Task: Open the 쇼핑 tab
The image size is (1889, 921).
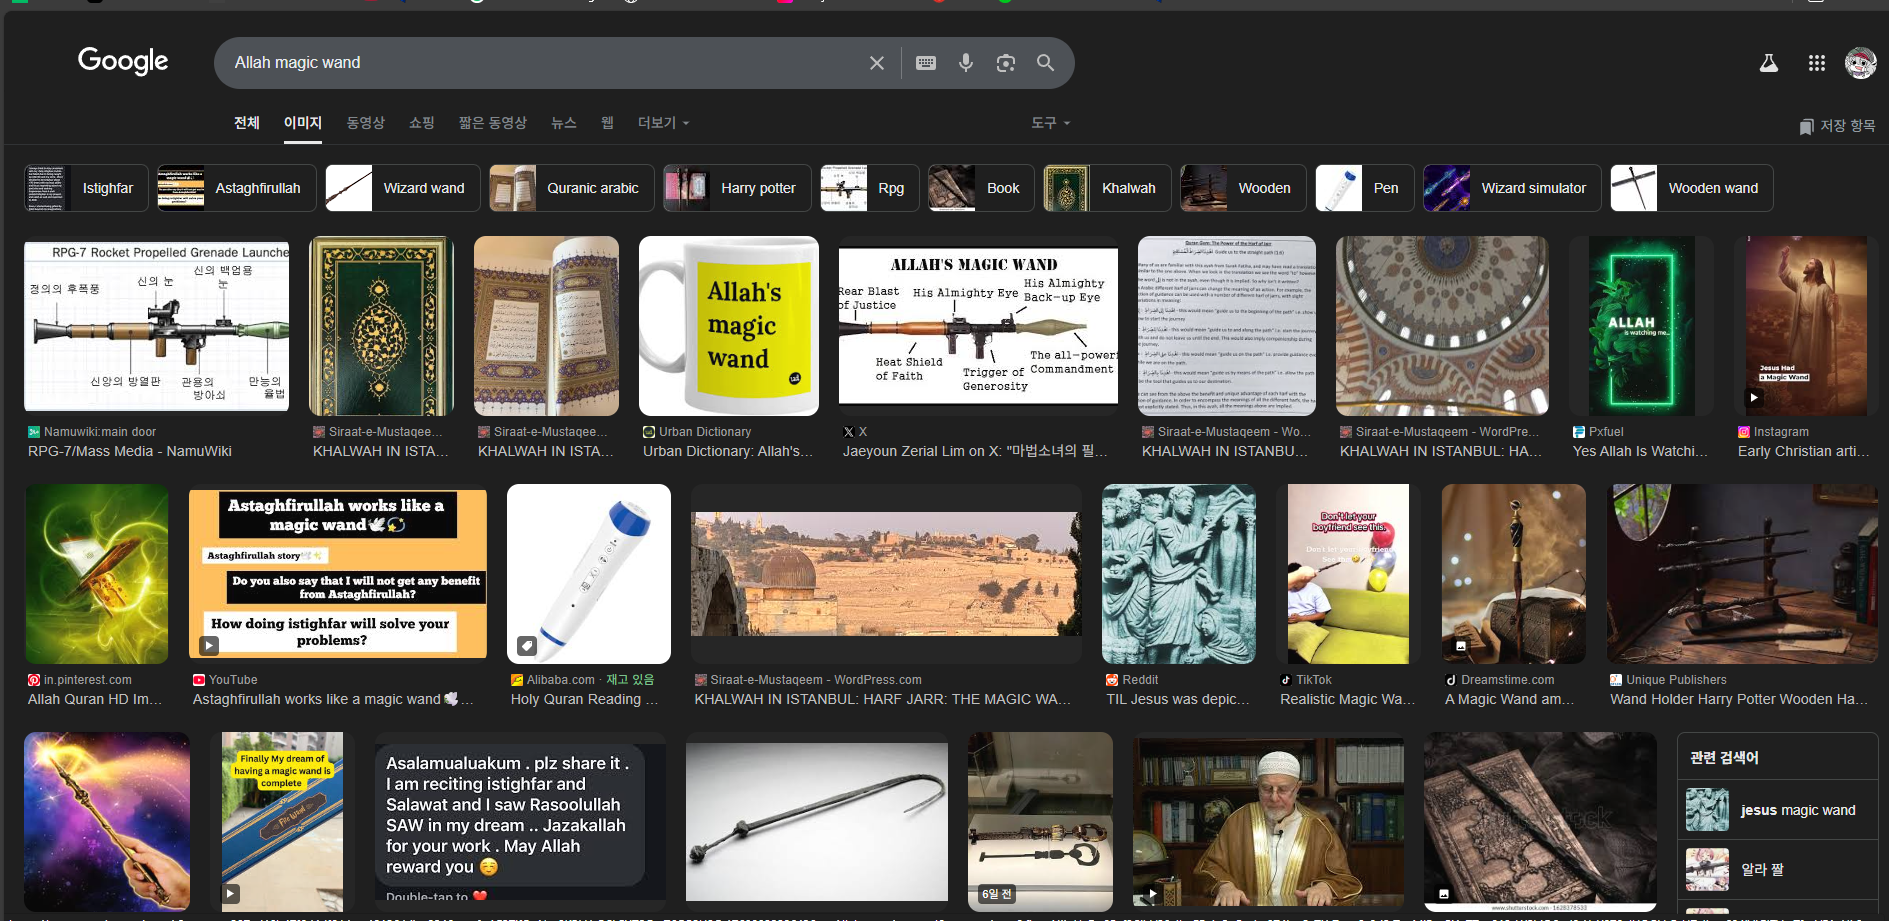Action: coord(421,123)
